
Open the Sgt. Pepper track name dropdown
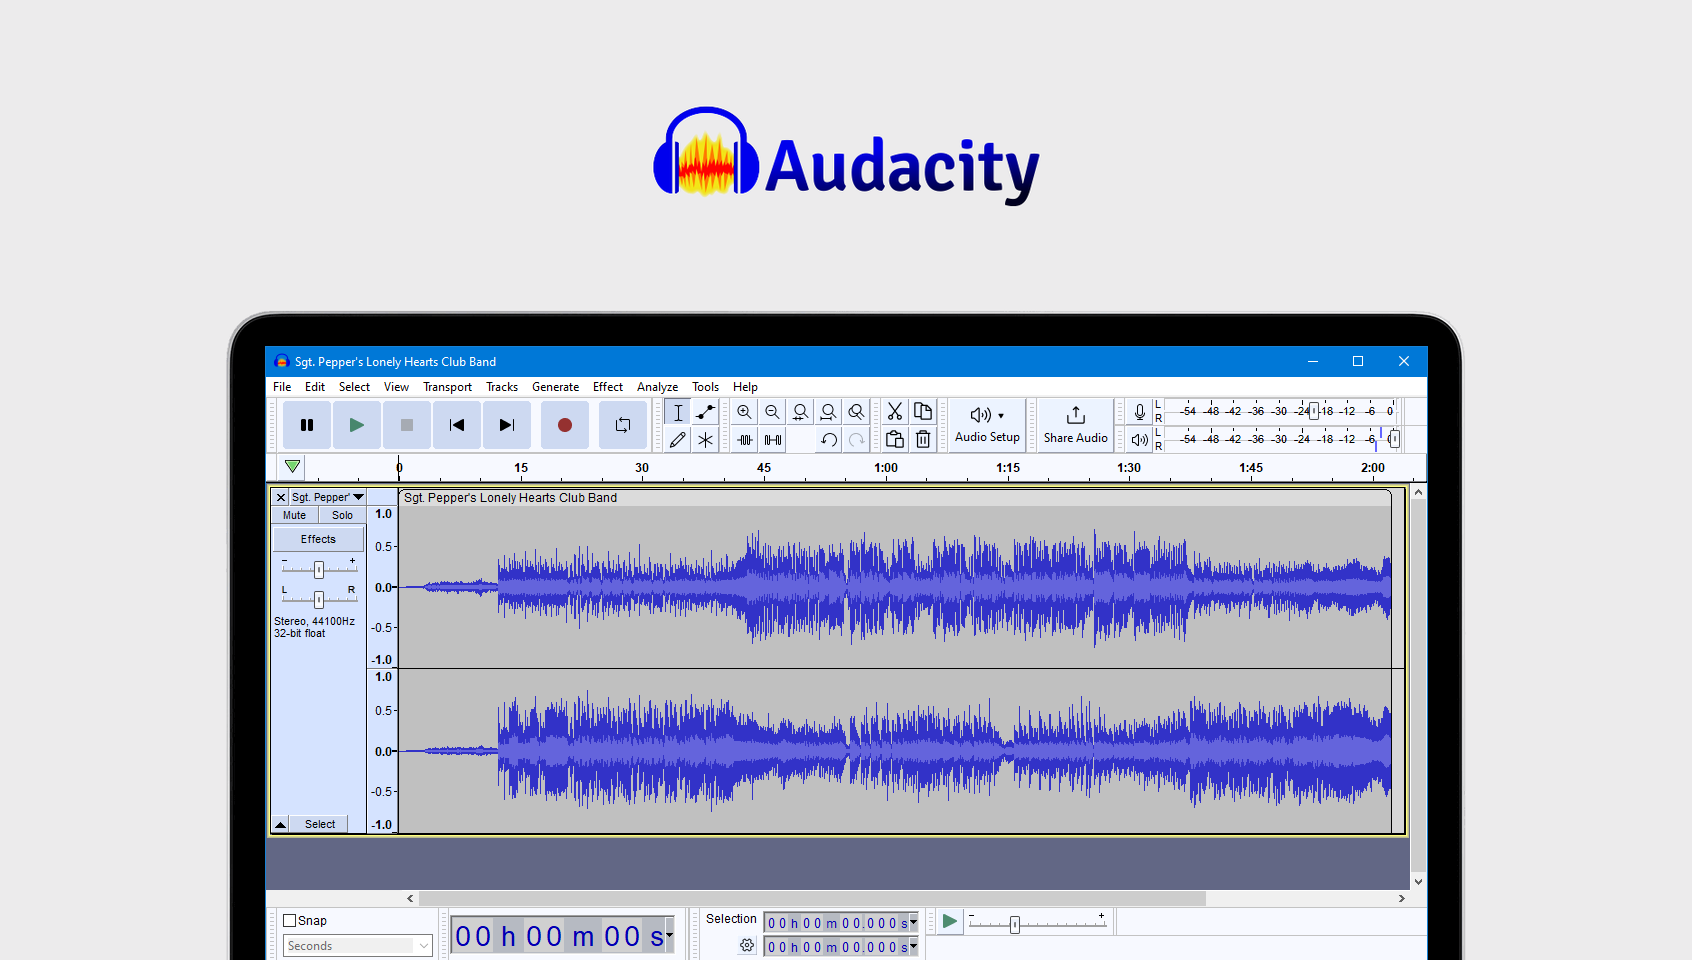(x=328, y=497)
